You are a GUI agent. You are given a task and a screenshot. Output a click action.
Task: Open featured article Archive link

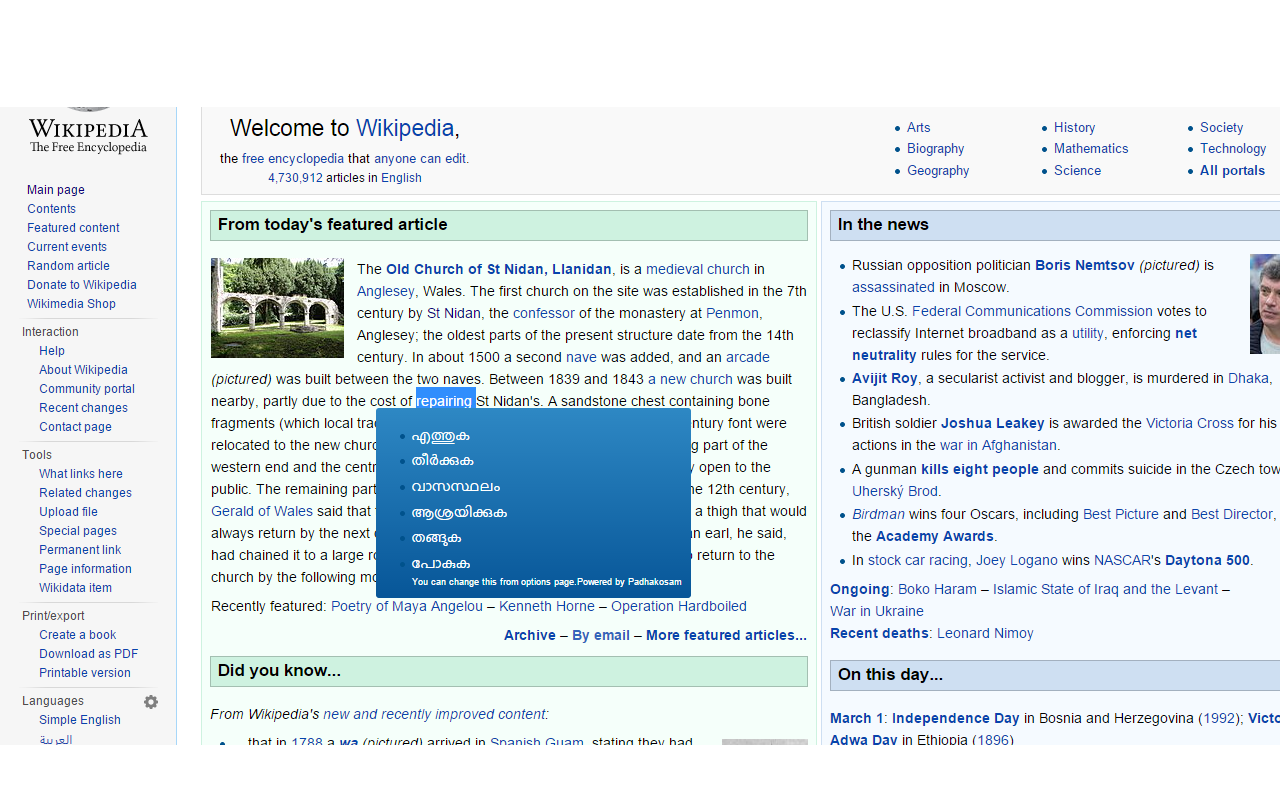click(x=530, y=636)
